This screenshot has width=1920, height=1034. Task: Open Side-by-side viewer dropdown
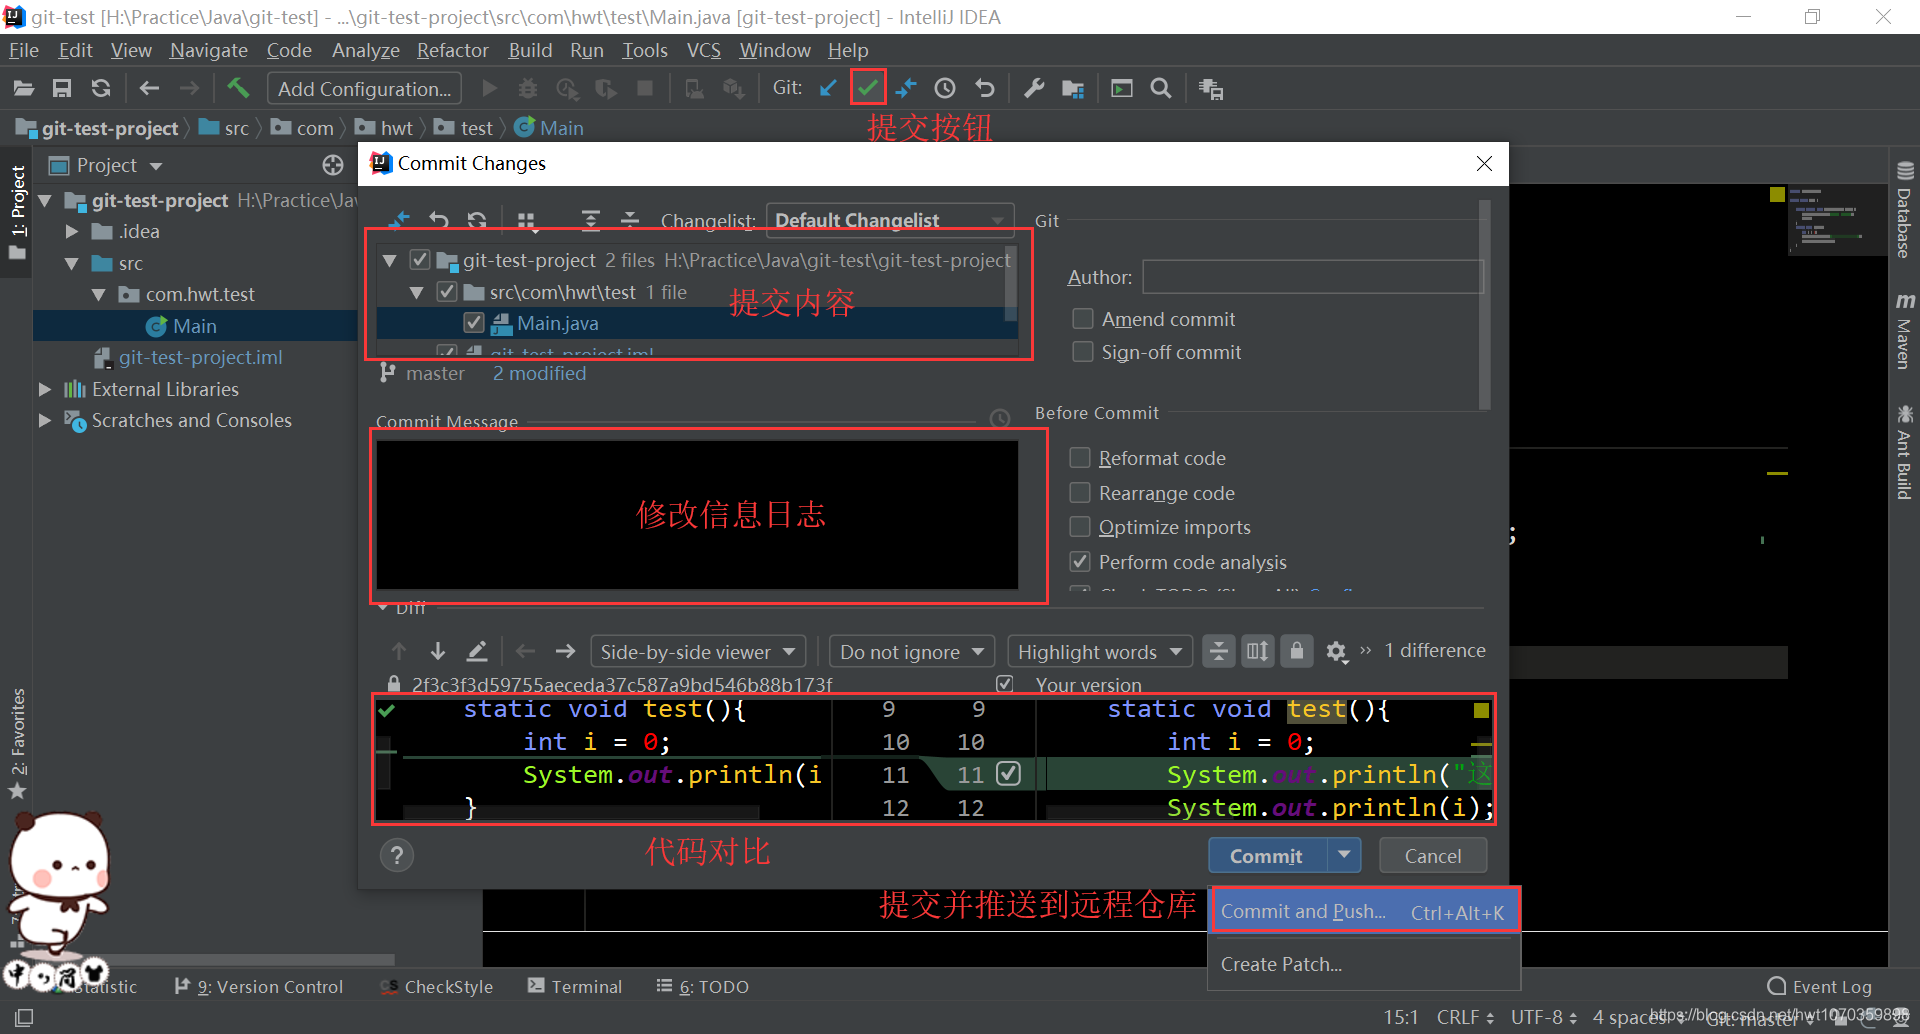[x=698, y=652]
